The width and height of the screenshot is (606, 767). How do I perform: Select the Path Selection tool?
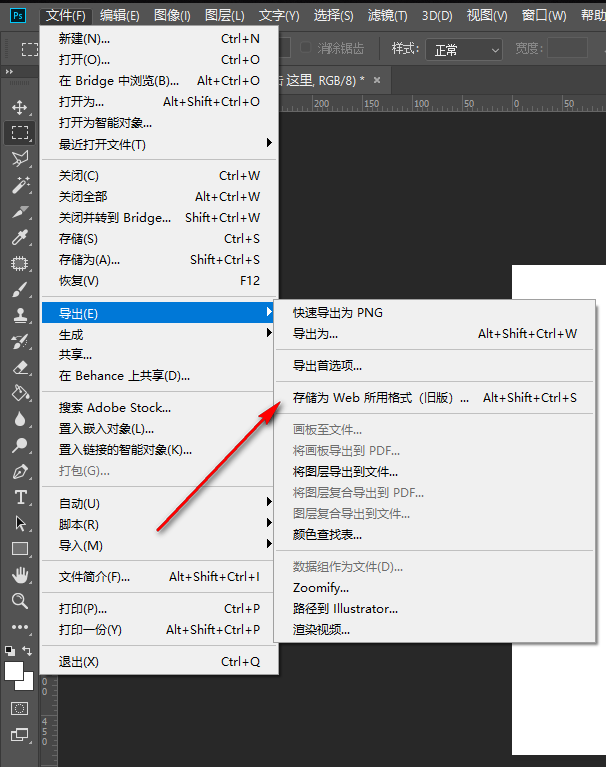click(20, 523)
